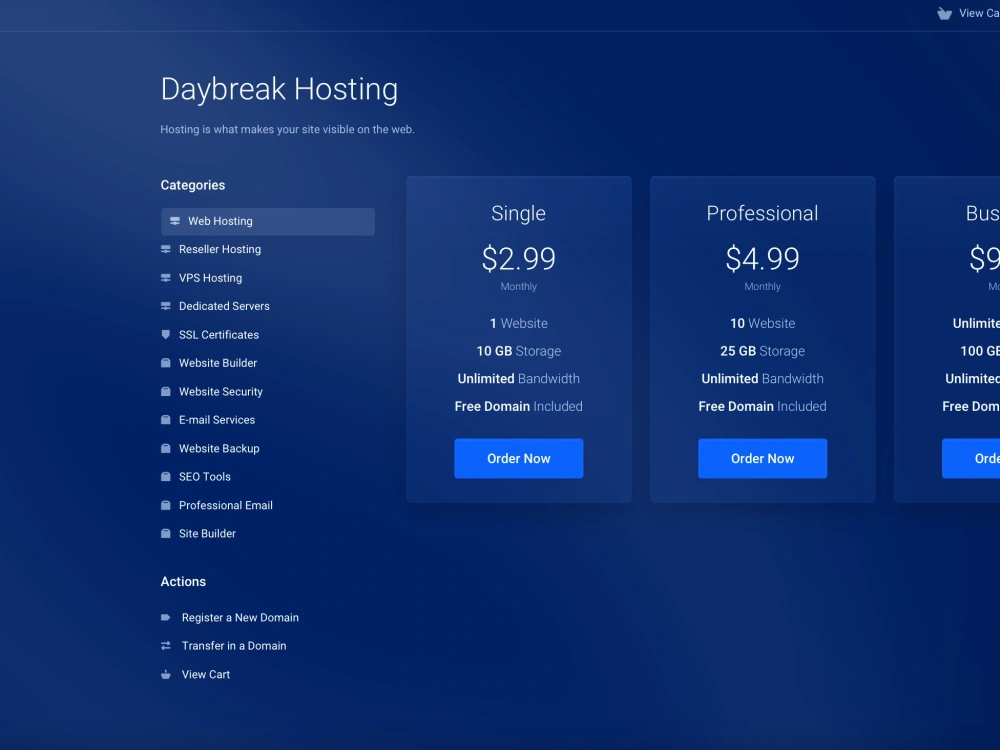Open SEO Tools category
The image size is (1000, 750).
point(205,476)
